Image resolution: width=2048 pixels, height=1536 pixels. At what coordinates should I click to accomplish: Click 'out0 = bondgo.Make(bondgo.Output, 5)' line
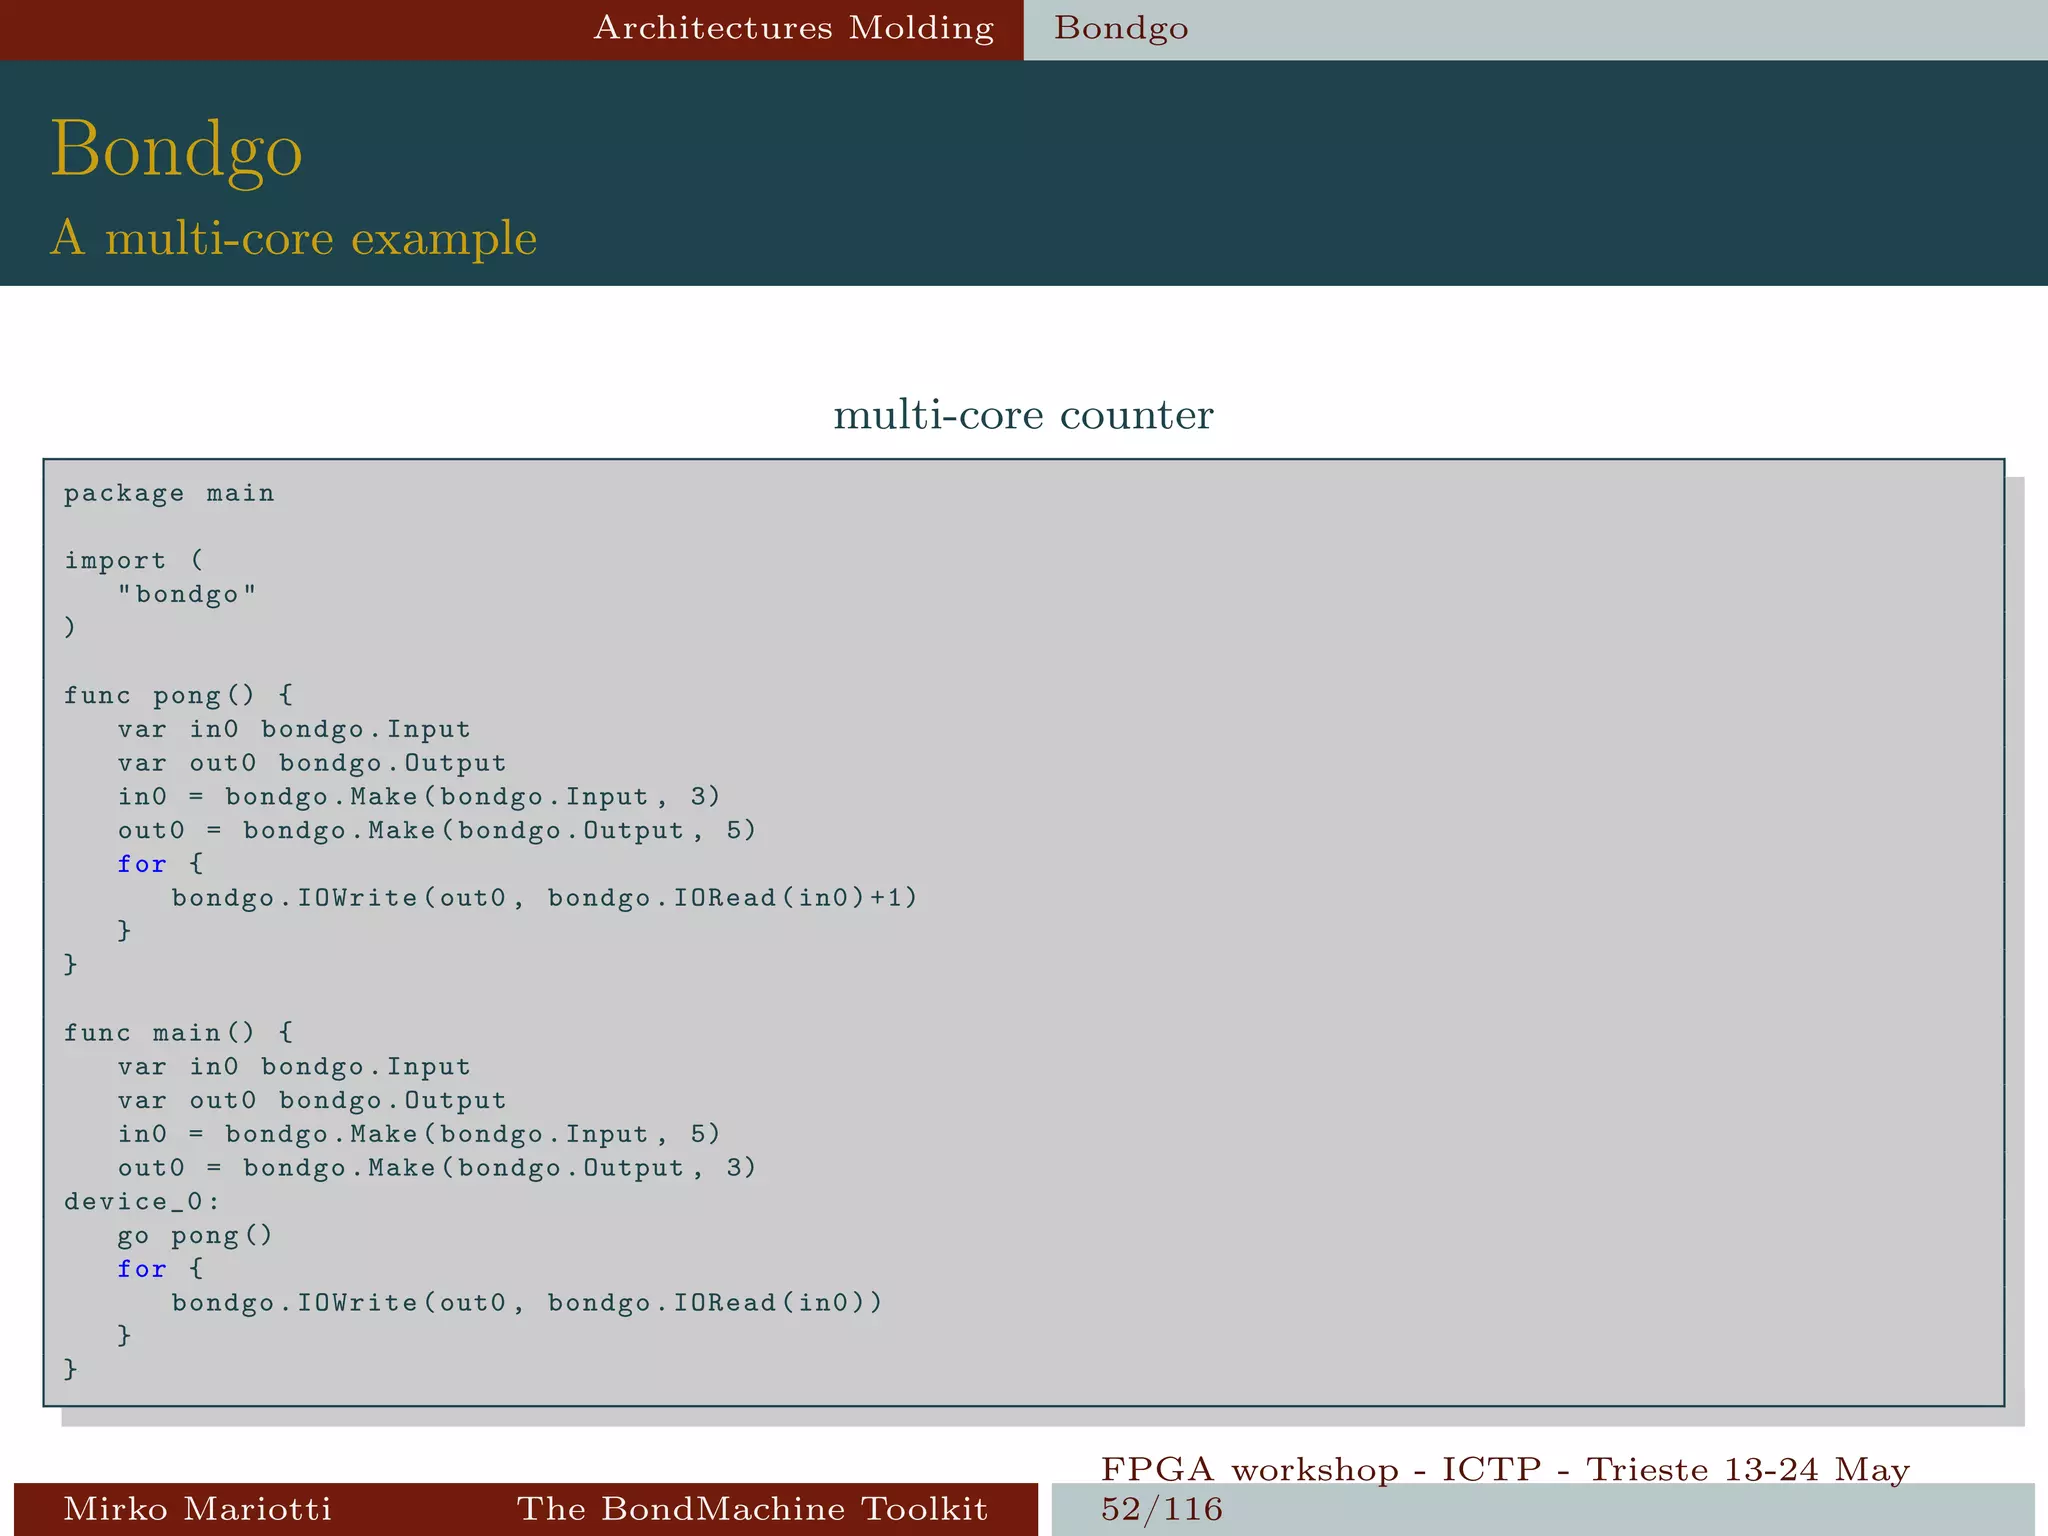[437, 830]
